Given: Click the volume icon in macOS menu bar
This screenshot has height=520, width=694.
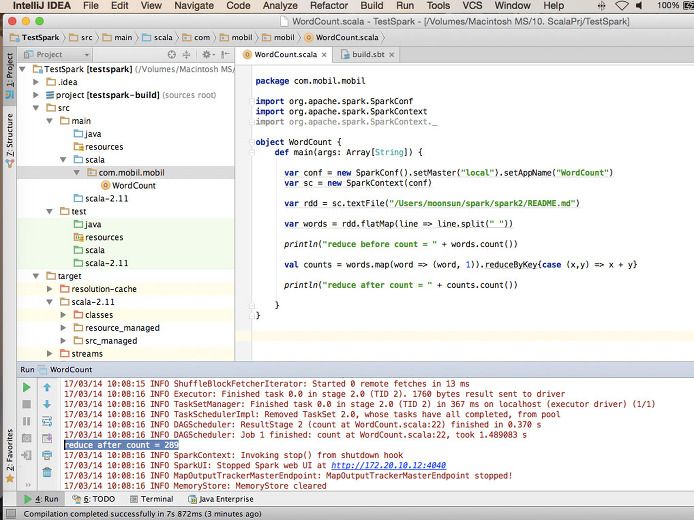Looking at the screenshot, I should [x=639, y=6].
